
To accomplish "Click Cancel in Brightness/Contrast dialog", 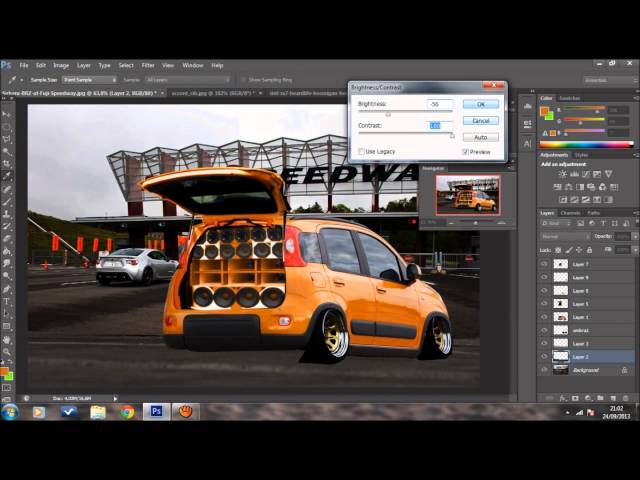I will point(481,121).
